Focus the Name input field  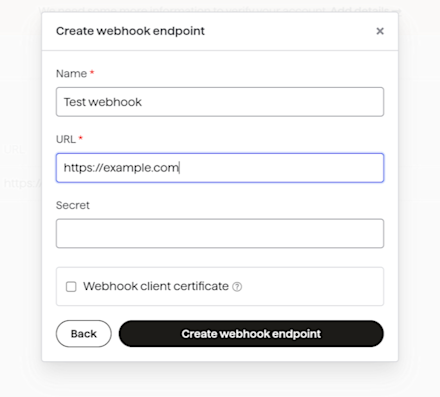[220, 102]
